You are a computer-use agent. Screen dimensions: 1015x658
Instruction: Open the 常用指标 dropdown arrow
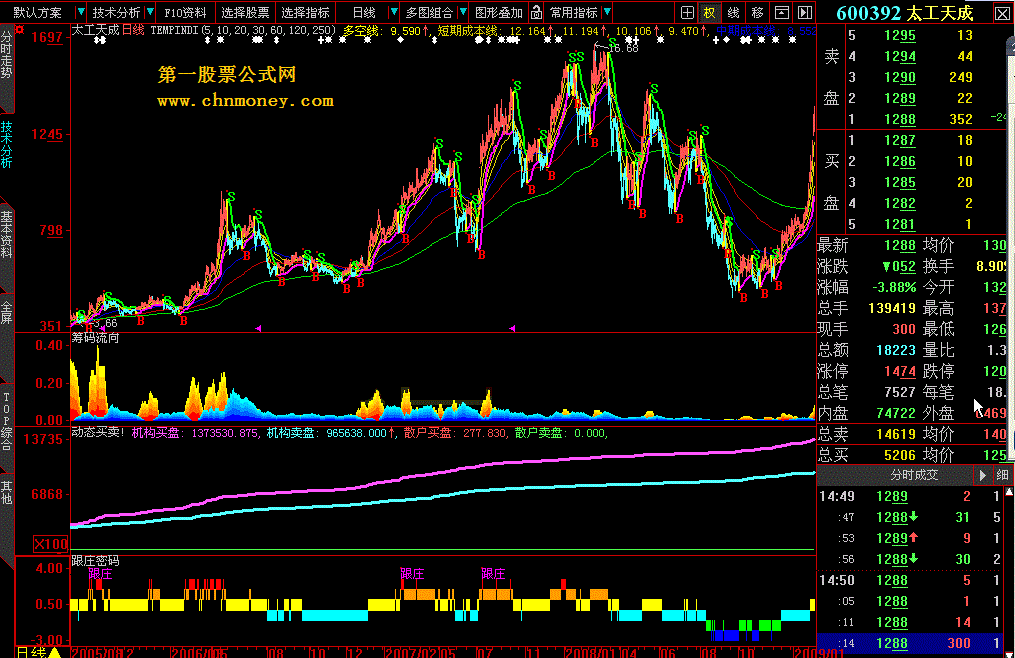tap(607, 12)
